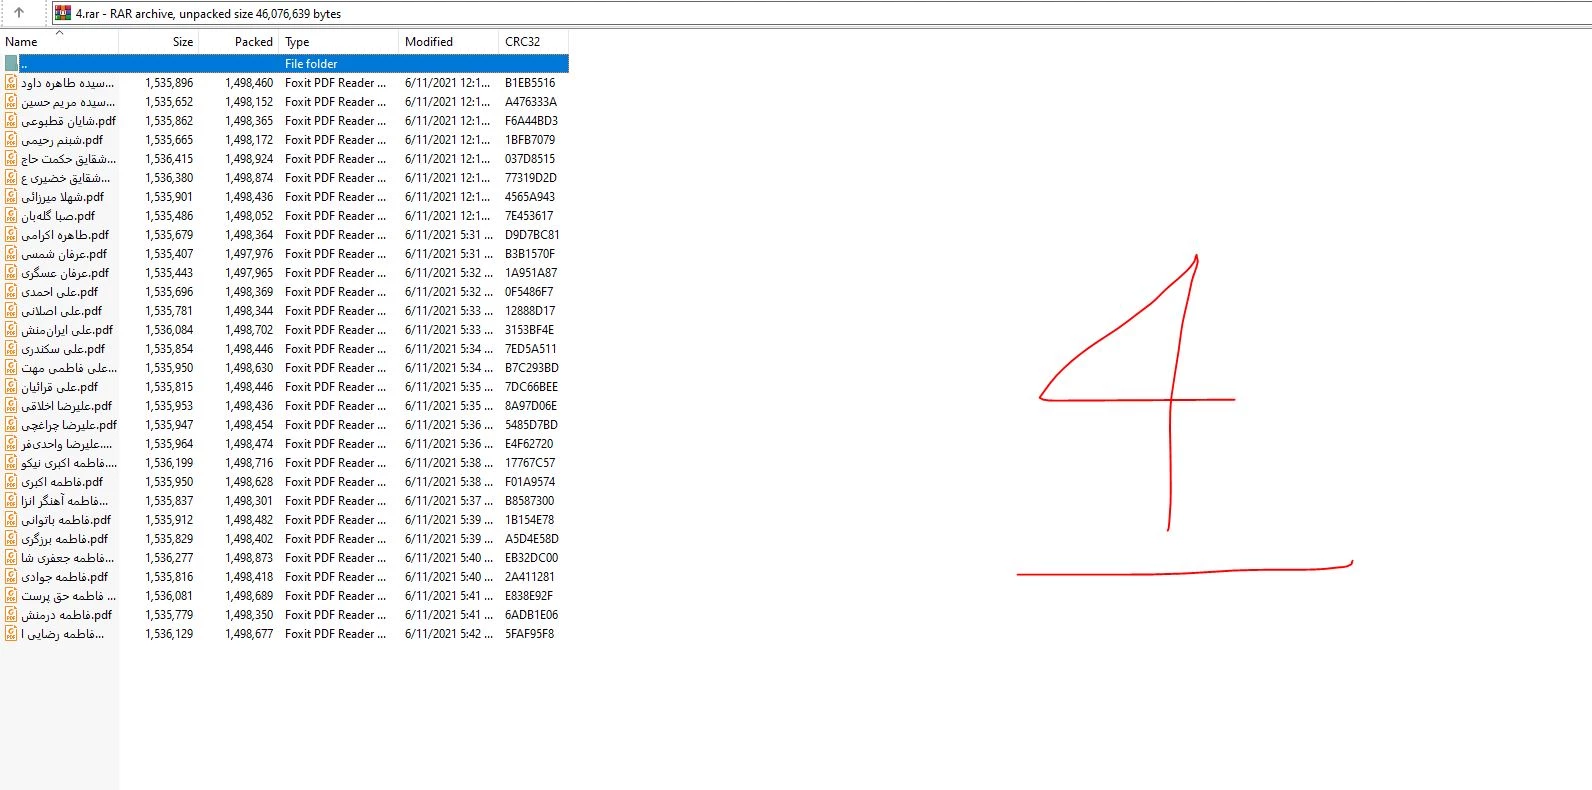This screenshot has width=1592, height=790.
Task: Click PDF icon of شبنم رحیمی.pdf
Action: 11,140
